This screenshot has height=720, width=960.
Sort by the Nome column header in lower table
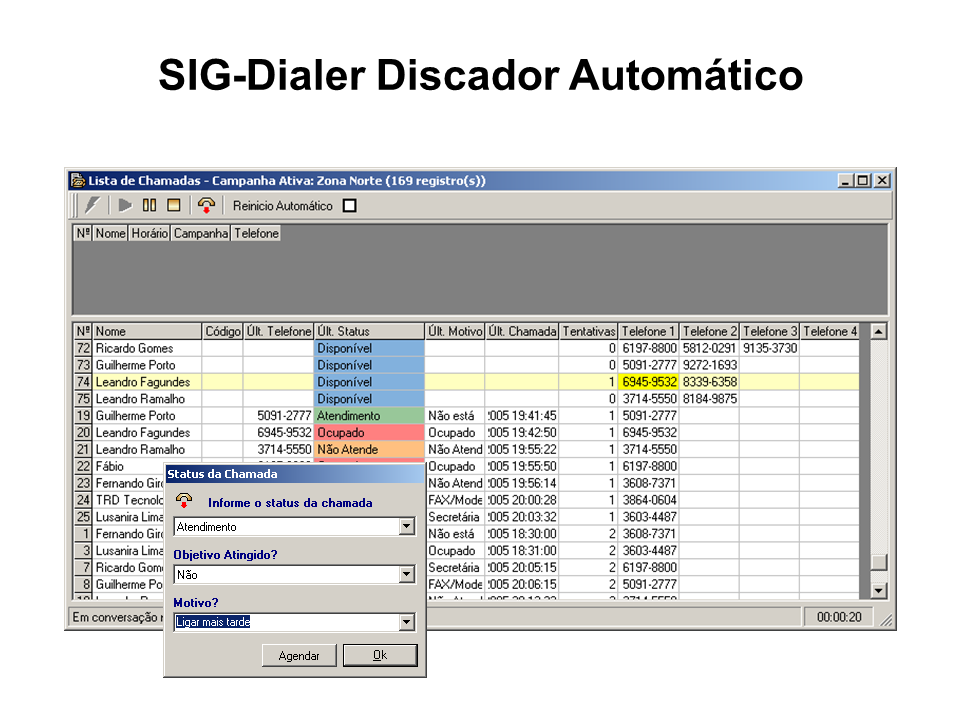click(146, 331)
